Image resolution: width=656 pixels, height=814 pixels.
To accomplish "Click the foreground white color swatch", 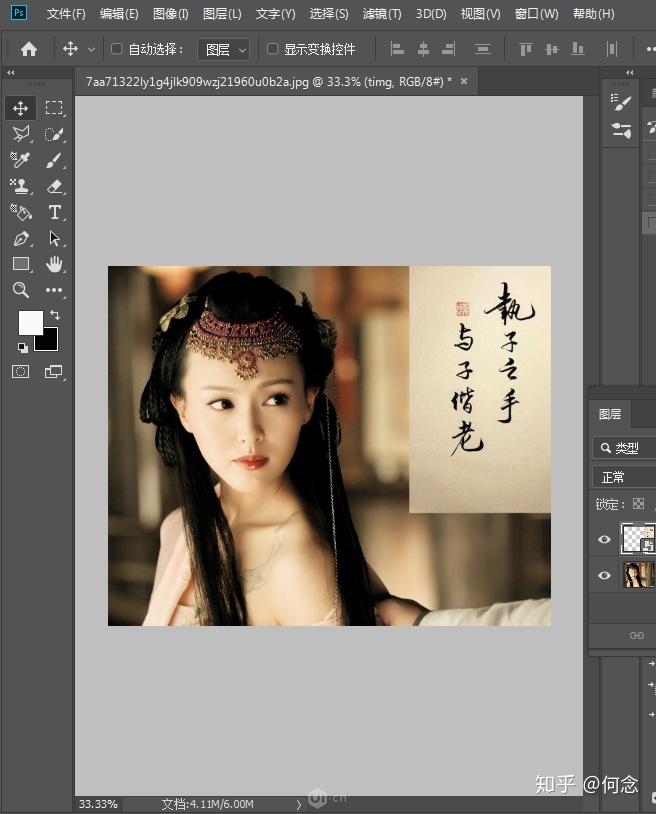I will 31,323.
